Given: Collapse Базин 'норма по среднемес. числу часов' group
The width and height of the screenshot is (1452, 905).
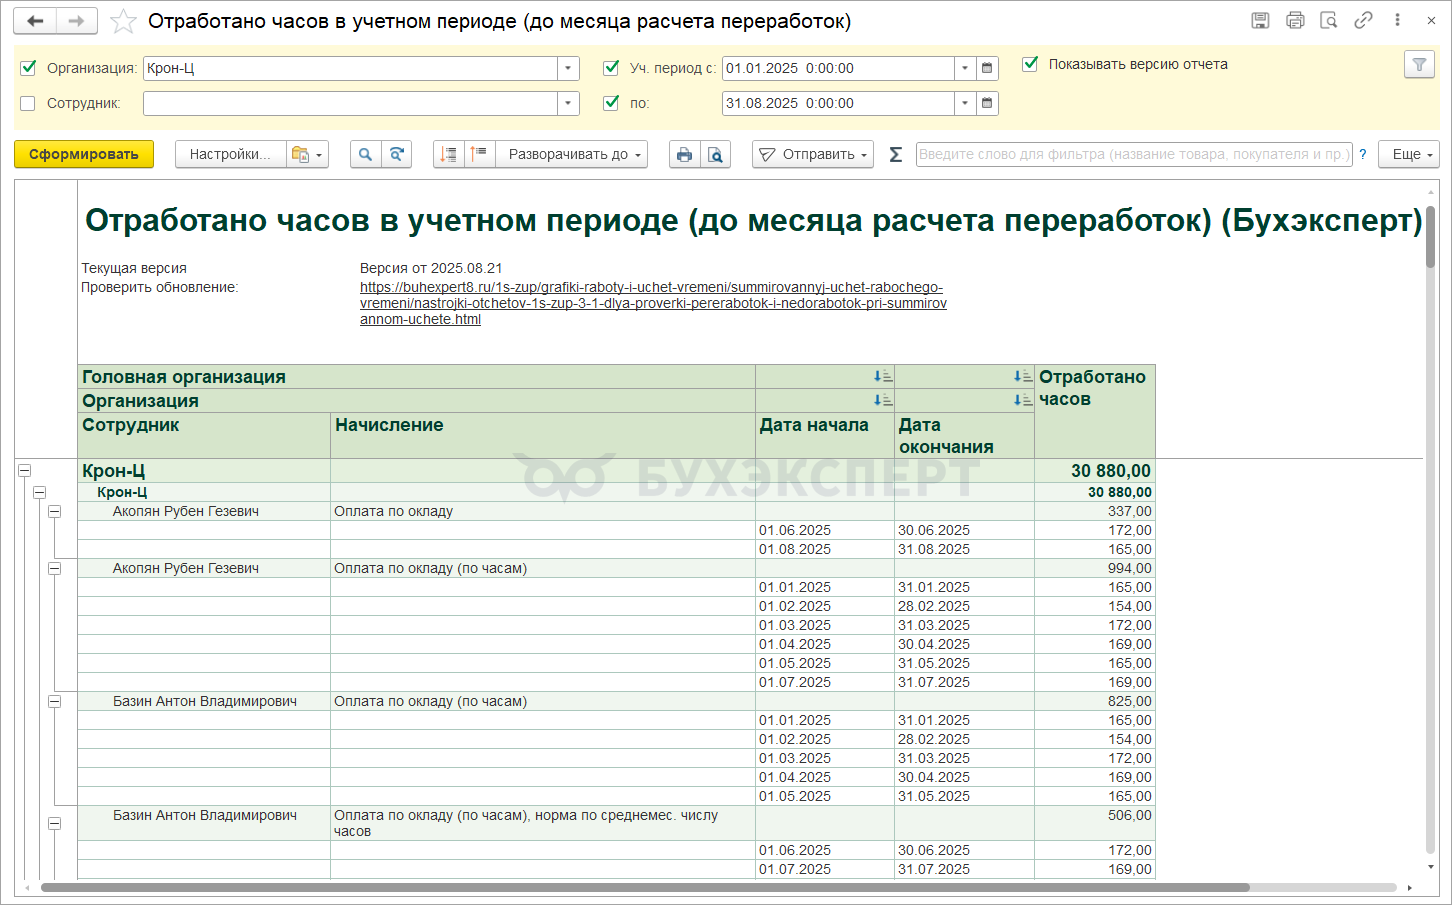Looking at the screenshot, I should (x=54, y=823).
